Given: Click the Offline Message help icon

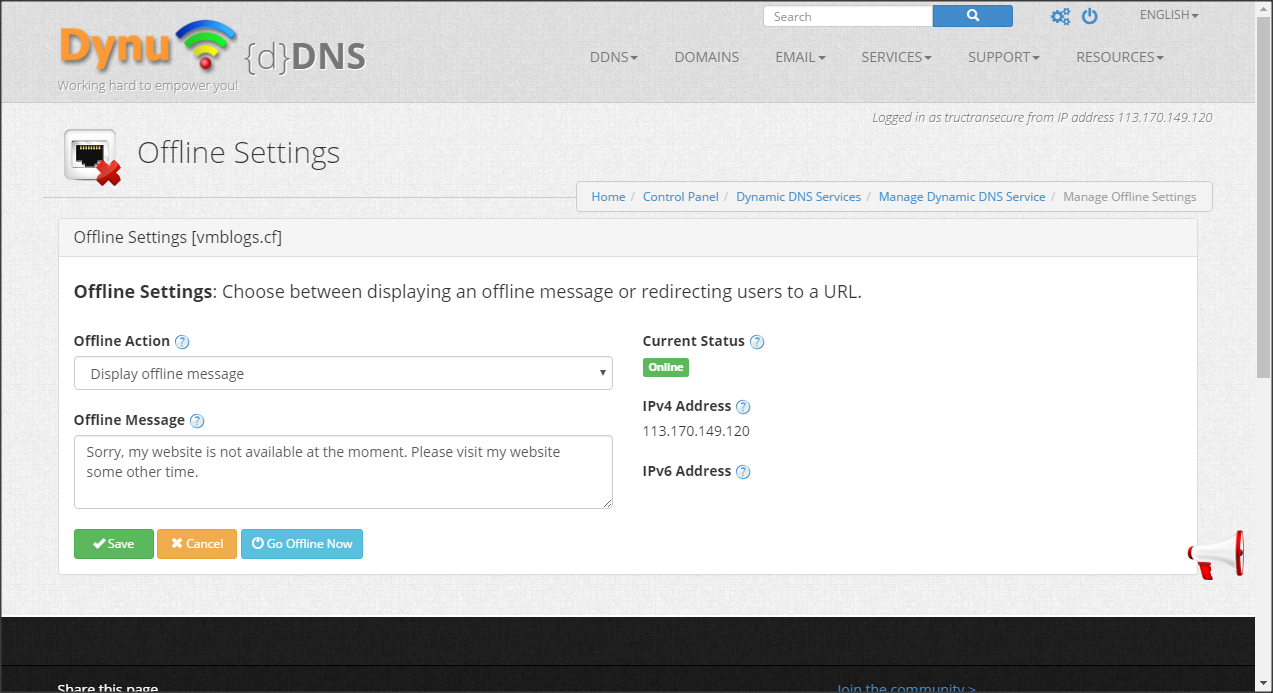Looking at the screenshot, I should click(x=197, y=421).
